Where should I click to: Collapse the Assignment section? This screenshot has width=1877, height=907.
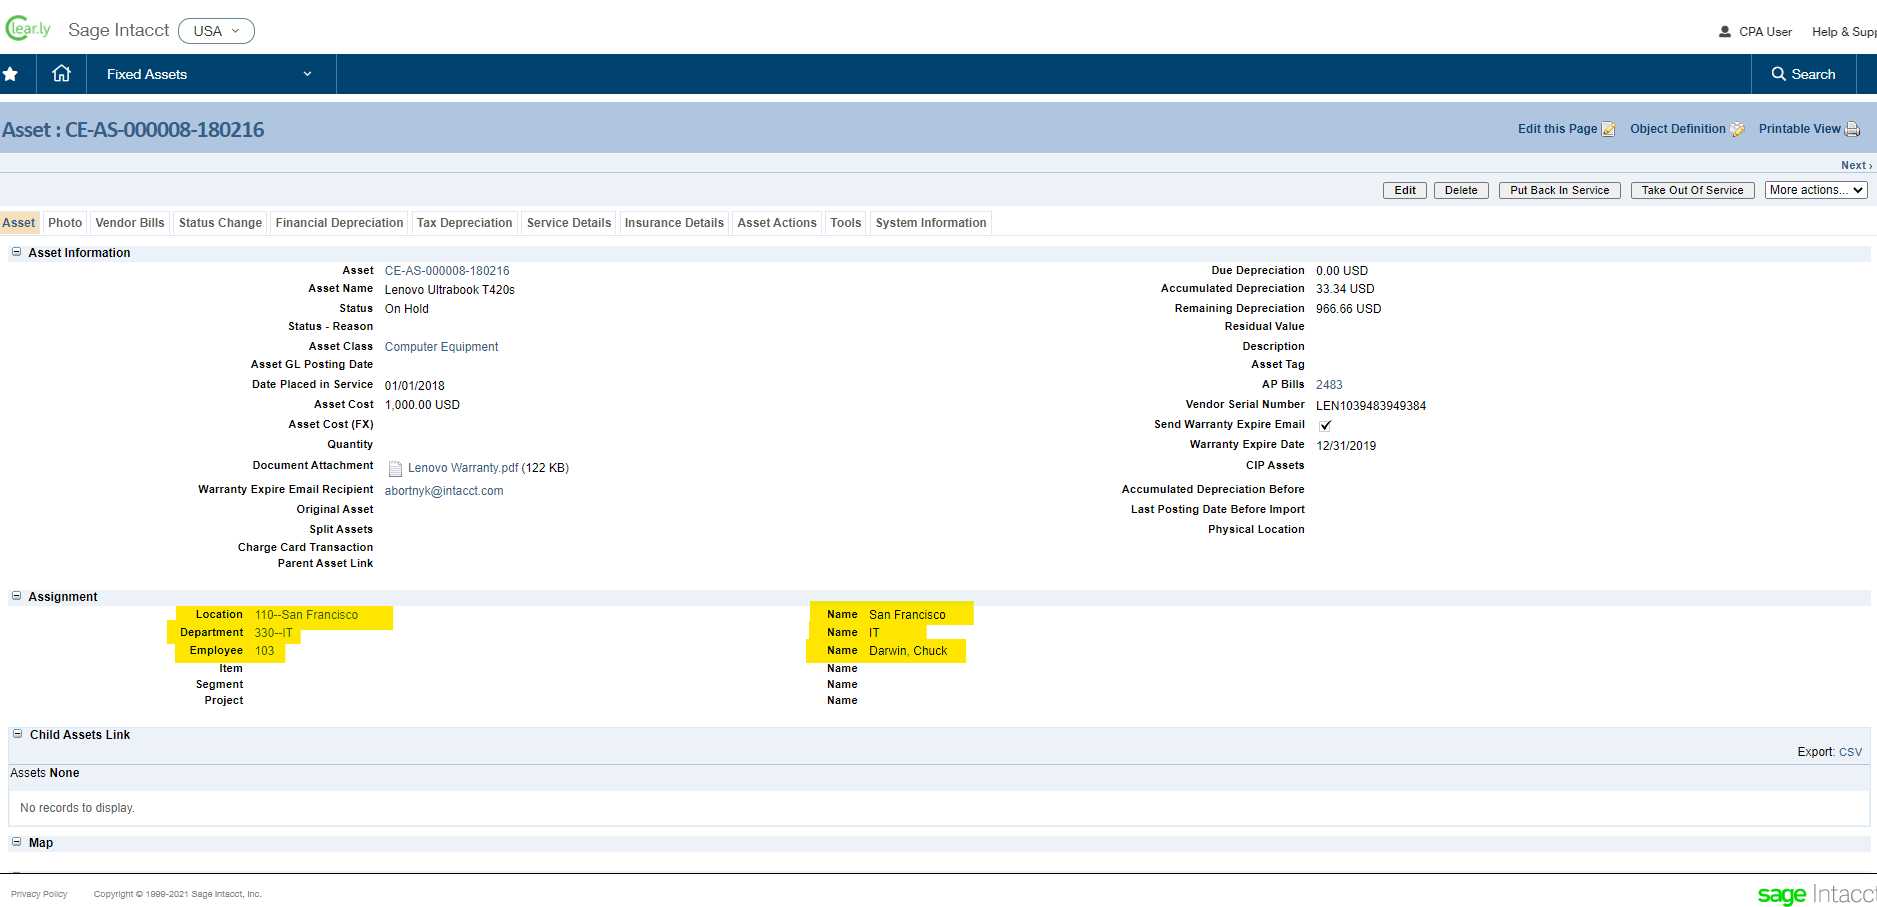tap(16, 596)
